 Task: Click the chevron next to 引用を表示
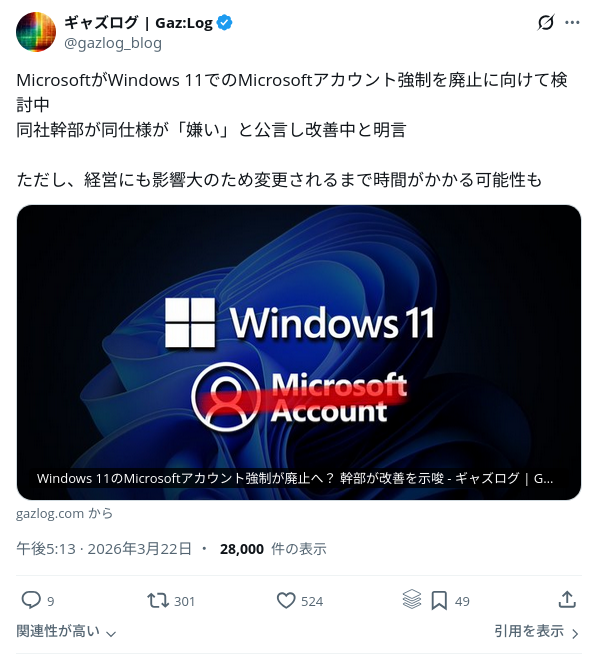[575, 634]
